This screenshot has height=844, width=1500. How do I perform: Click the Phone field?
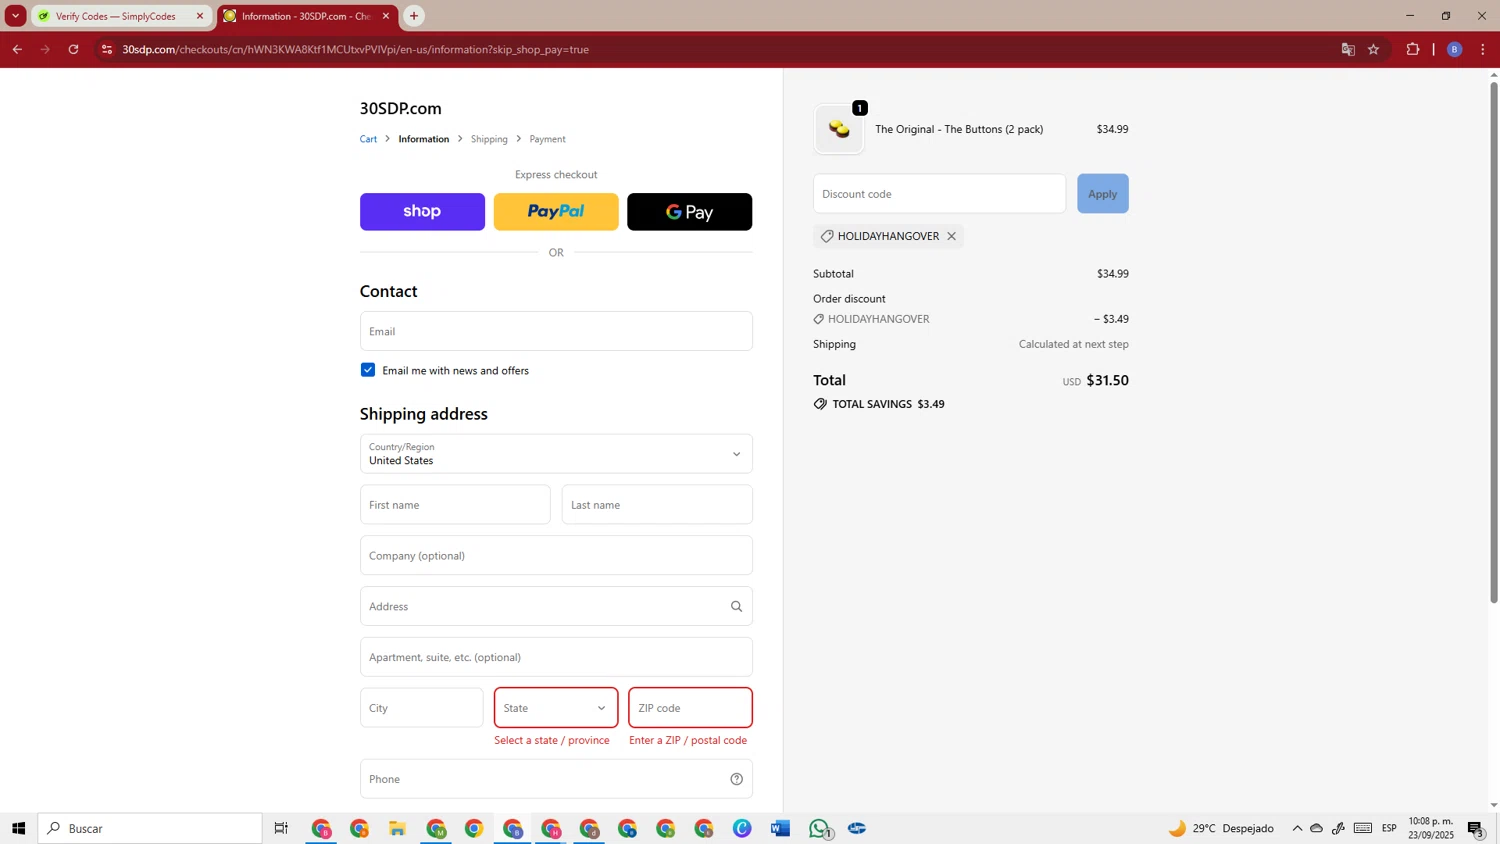pos(556,779)
